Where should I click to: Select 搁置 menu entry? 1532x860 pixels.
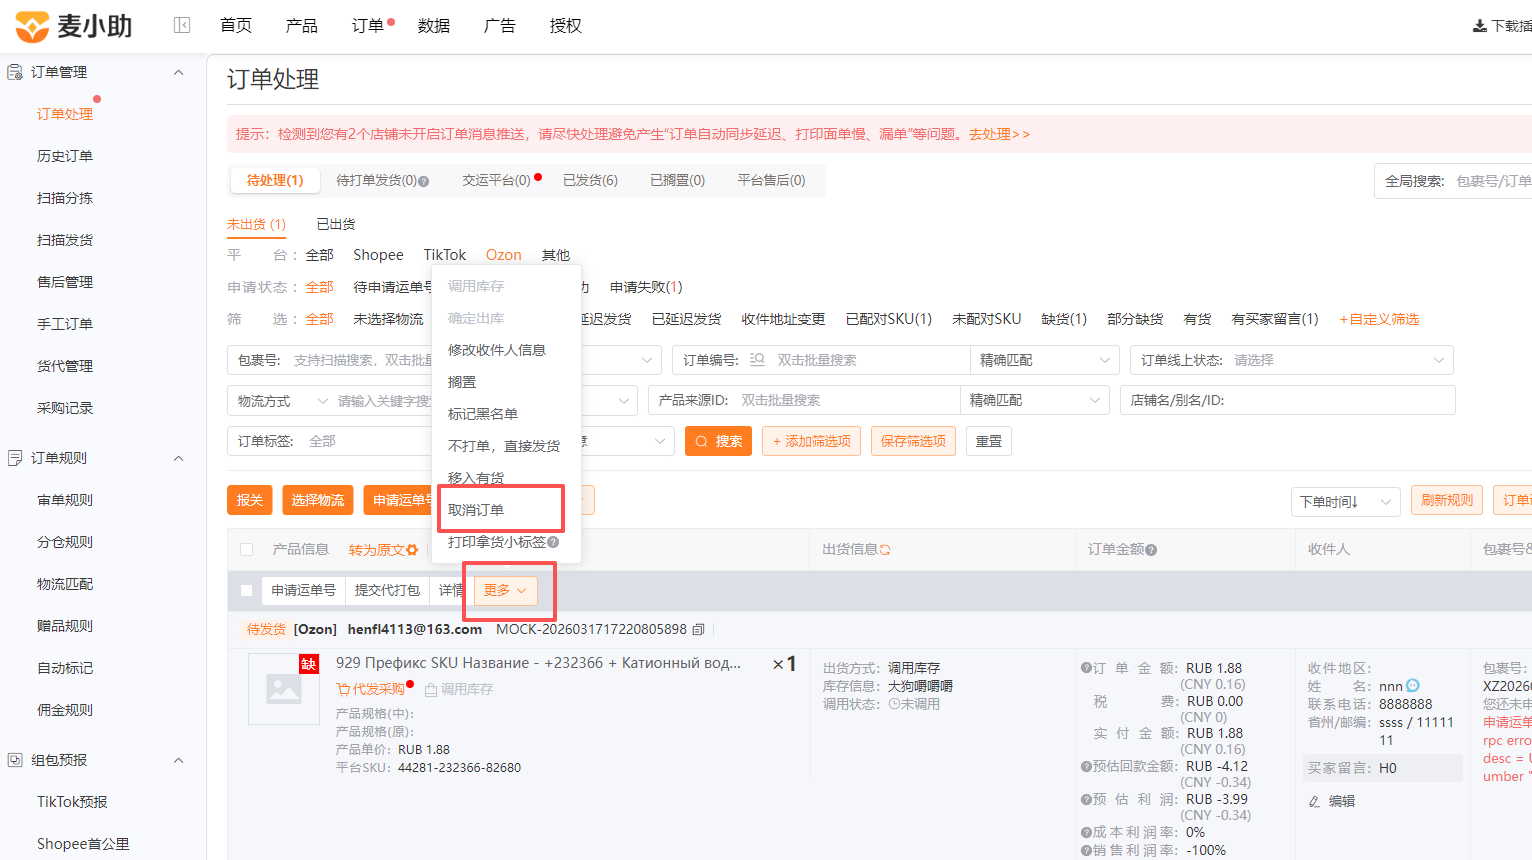click(x=462, y=382)
